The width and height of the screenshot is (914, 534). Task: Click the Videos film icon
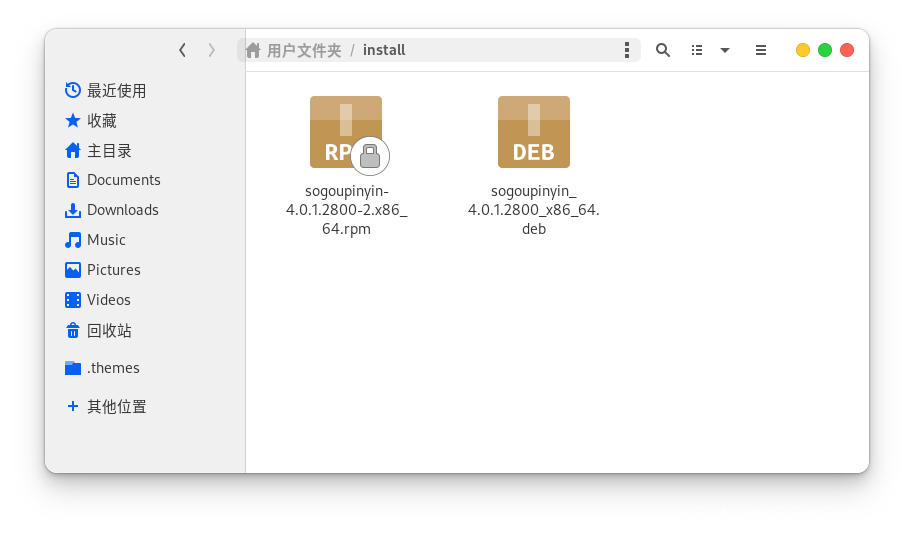tap(73, 300)
